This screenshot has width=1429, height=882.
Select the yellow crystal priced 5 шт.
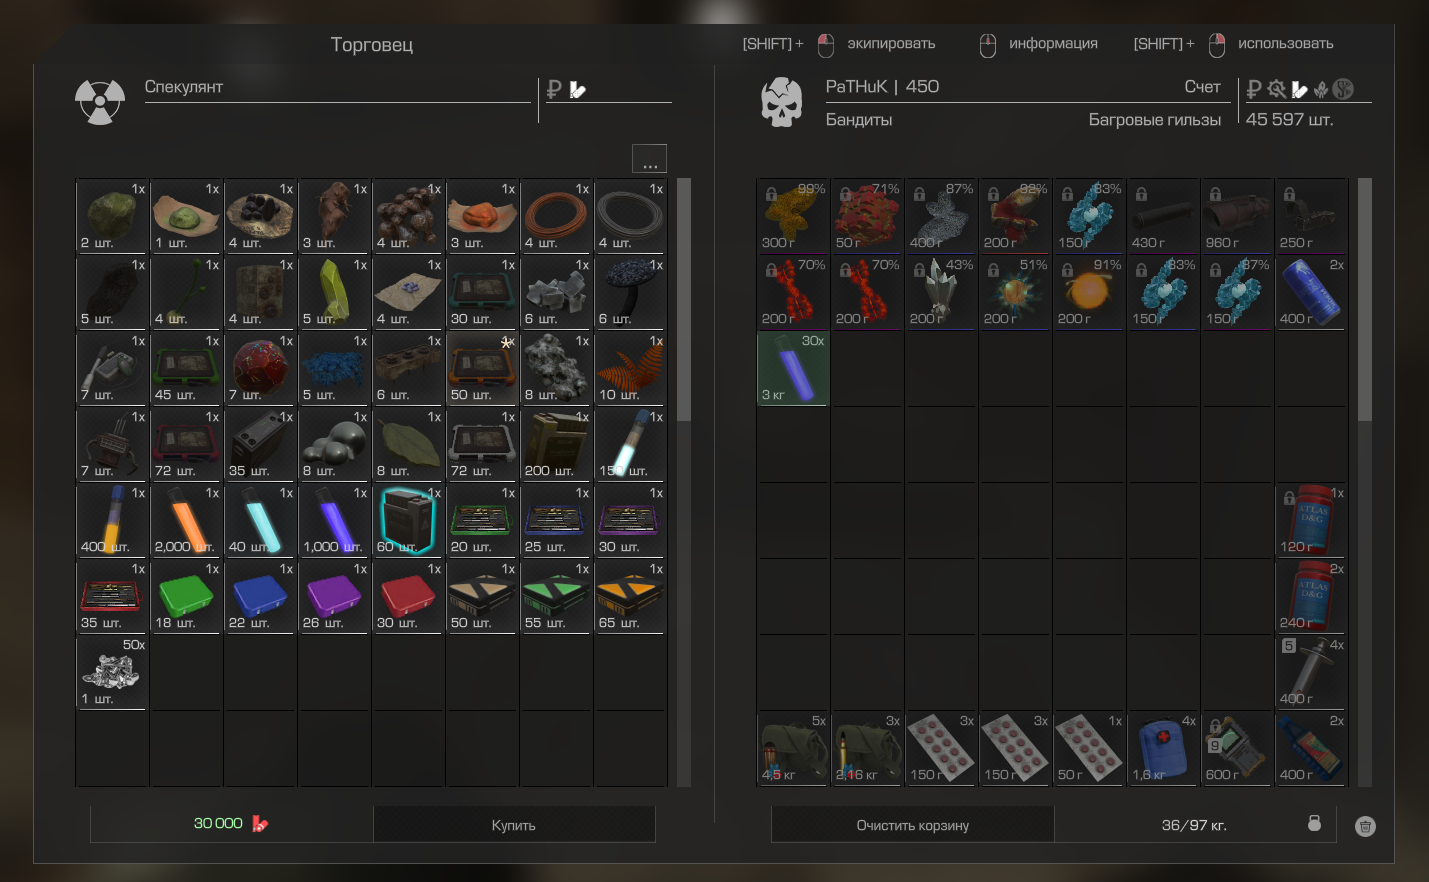(334, 292)
